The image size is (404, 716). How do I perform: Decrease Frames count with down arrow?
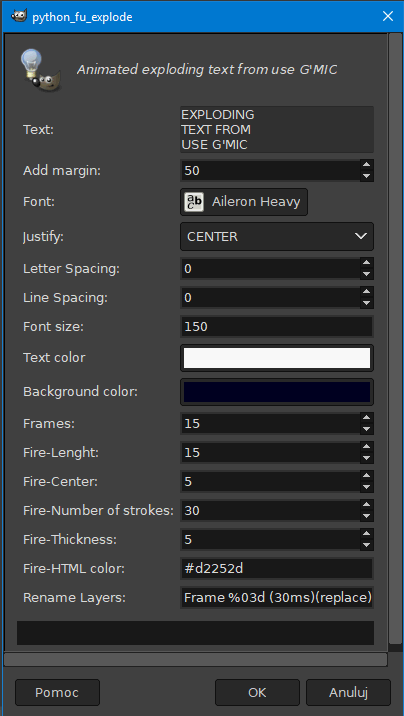pyautogui.click(x=366, y=429)
